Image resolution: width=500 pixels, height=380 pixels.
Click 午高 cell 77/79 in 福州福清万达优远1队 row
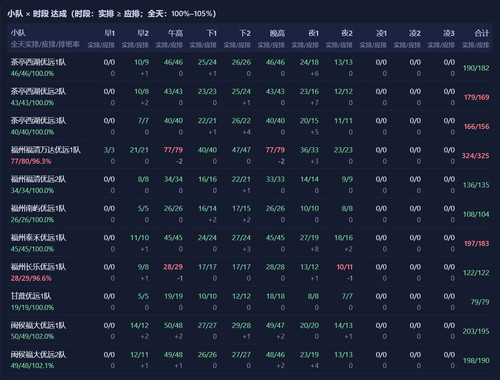(x=173, y=150)
